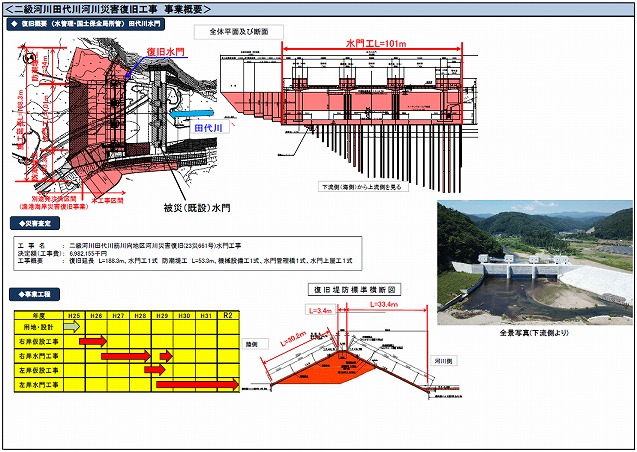Click the 下流側(海側)から上流側を見る caption

point(363,187)
